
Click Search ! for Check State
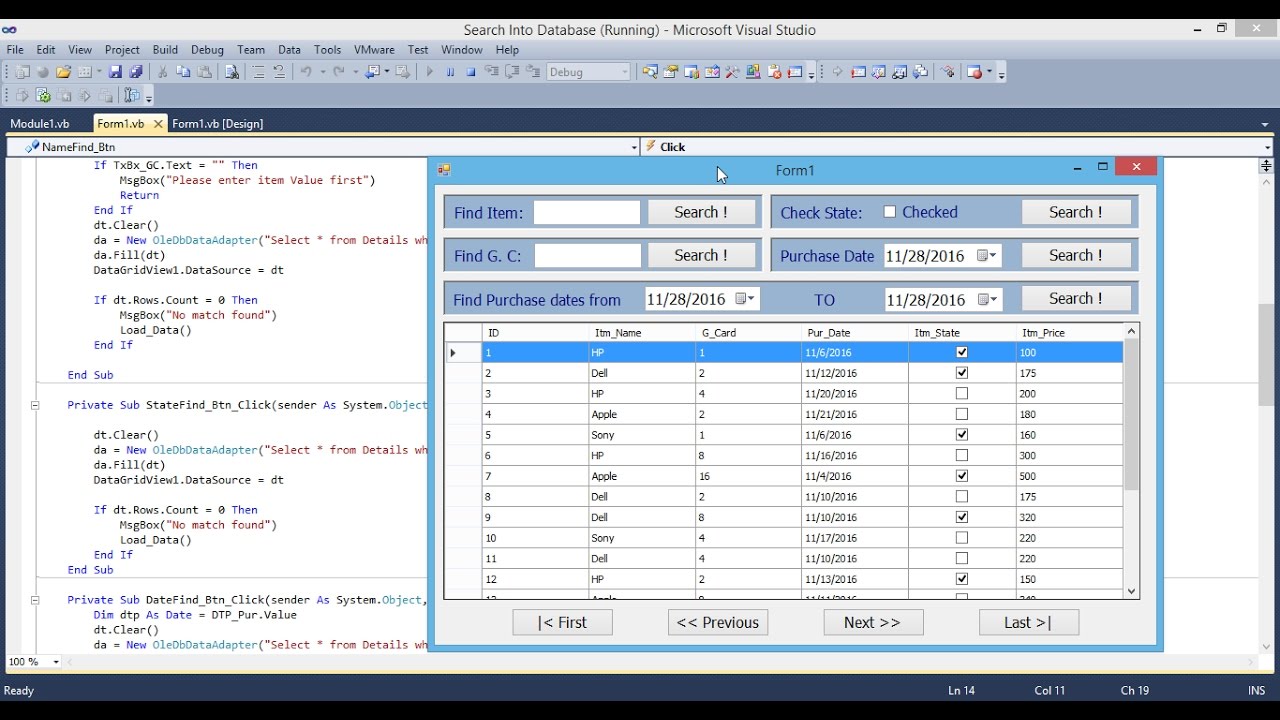tap(1076, 212)
